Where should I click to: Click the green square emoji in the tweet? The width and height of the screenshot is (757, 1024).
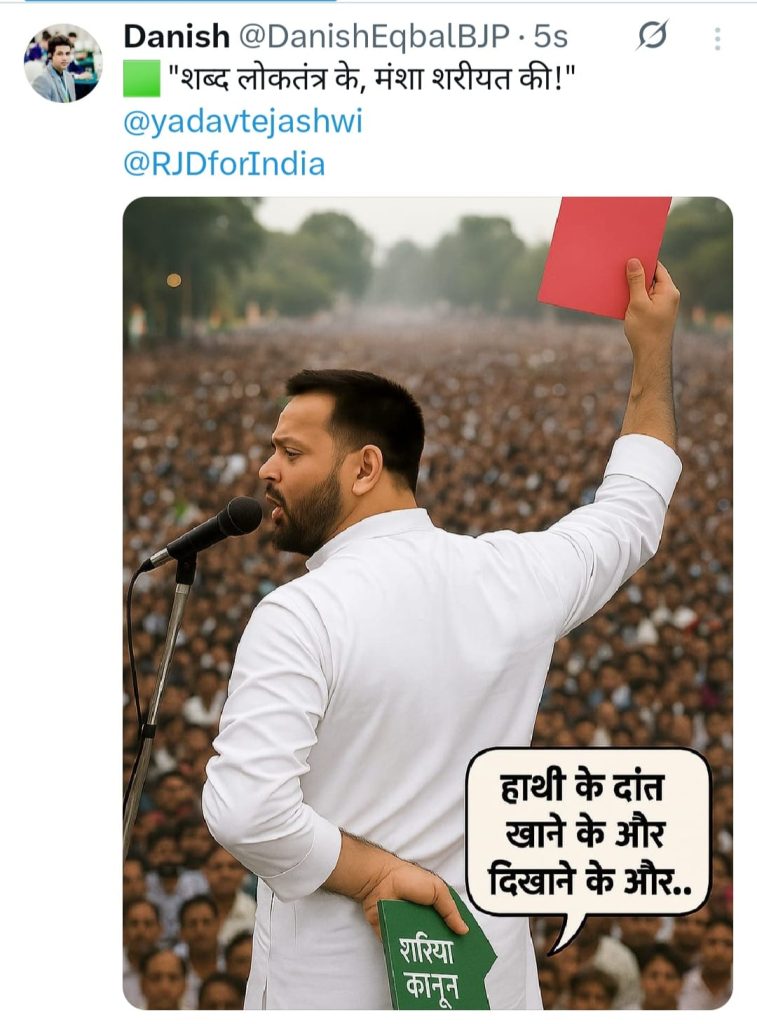[x=142, y=79]
